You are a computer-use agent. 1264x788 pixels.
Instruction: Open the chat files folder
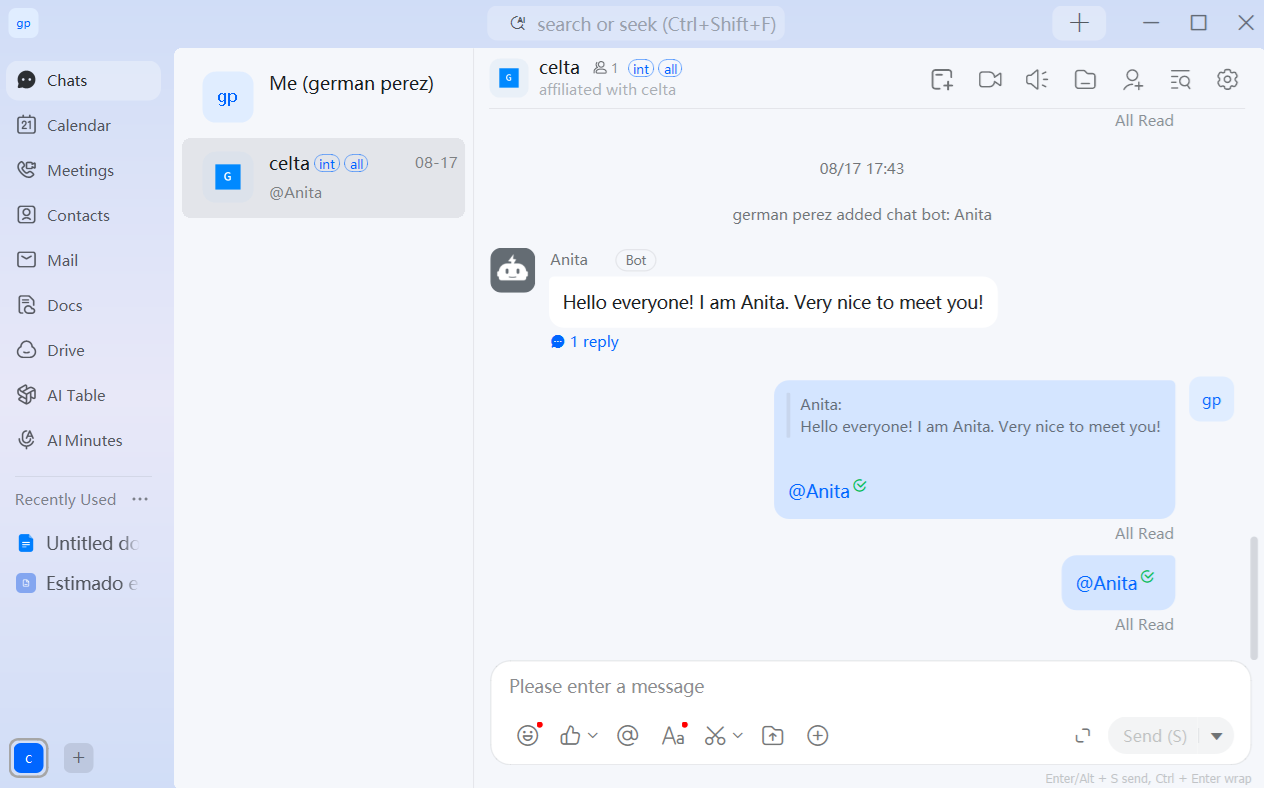click(1085, 80)
